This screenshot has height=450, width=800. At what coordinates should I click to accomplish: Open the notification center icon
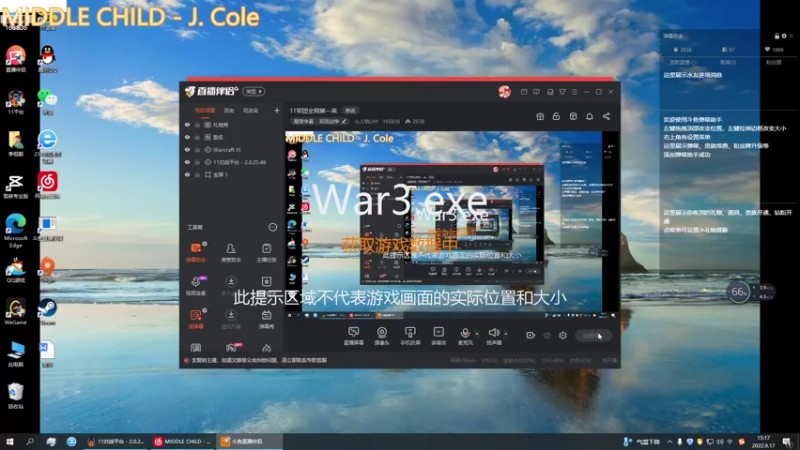pos(787,442)
